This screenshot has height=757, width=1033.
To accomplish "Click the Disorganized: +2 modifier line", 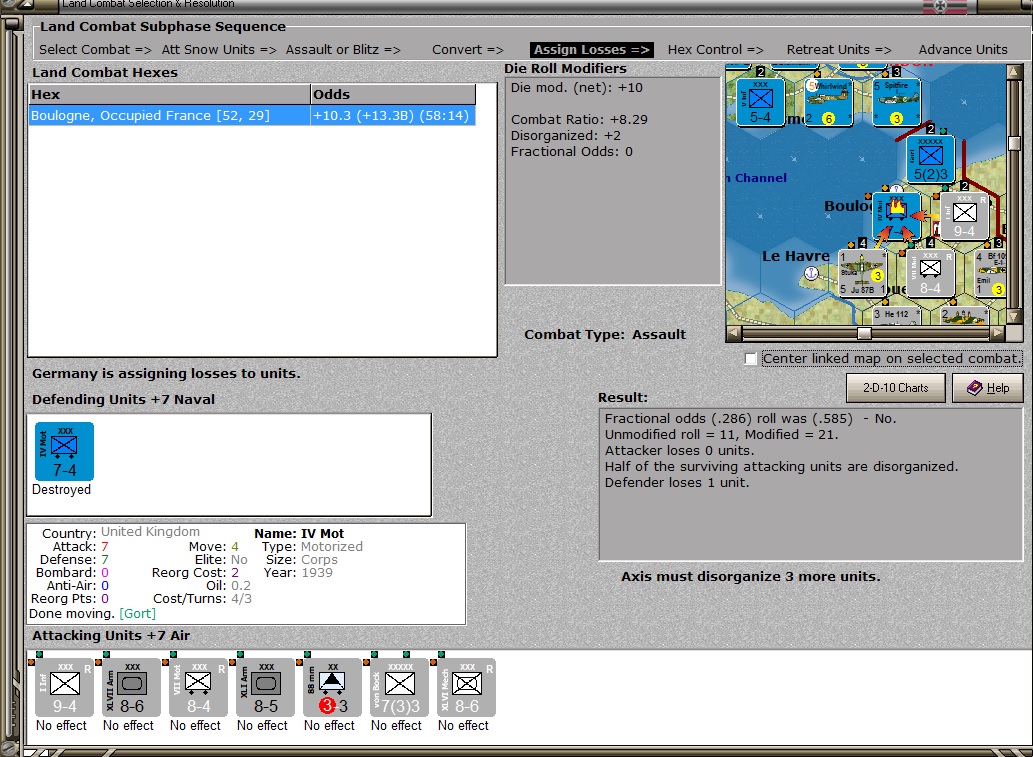I will point(565,136).
